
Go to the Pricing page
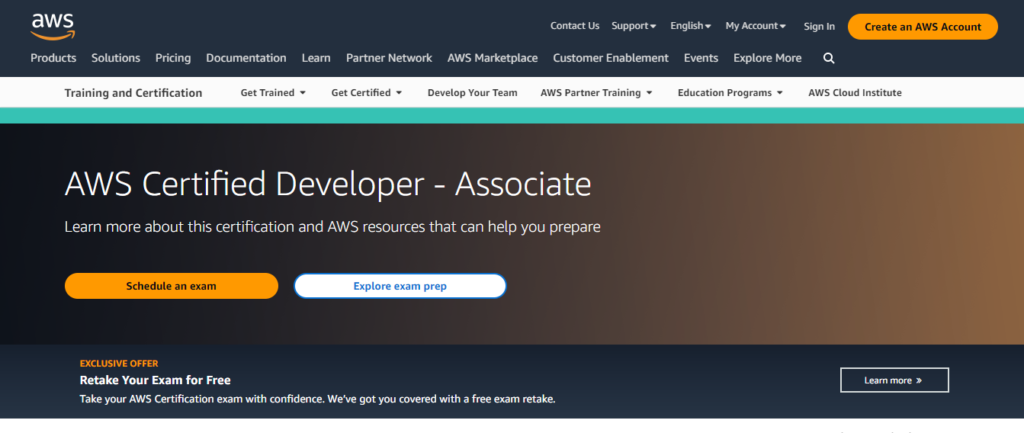pyautogui.click(x=173, y=58)
